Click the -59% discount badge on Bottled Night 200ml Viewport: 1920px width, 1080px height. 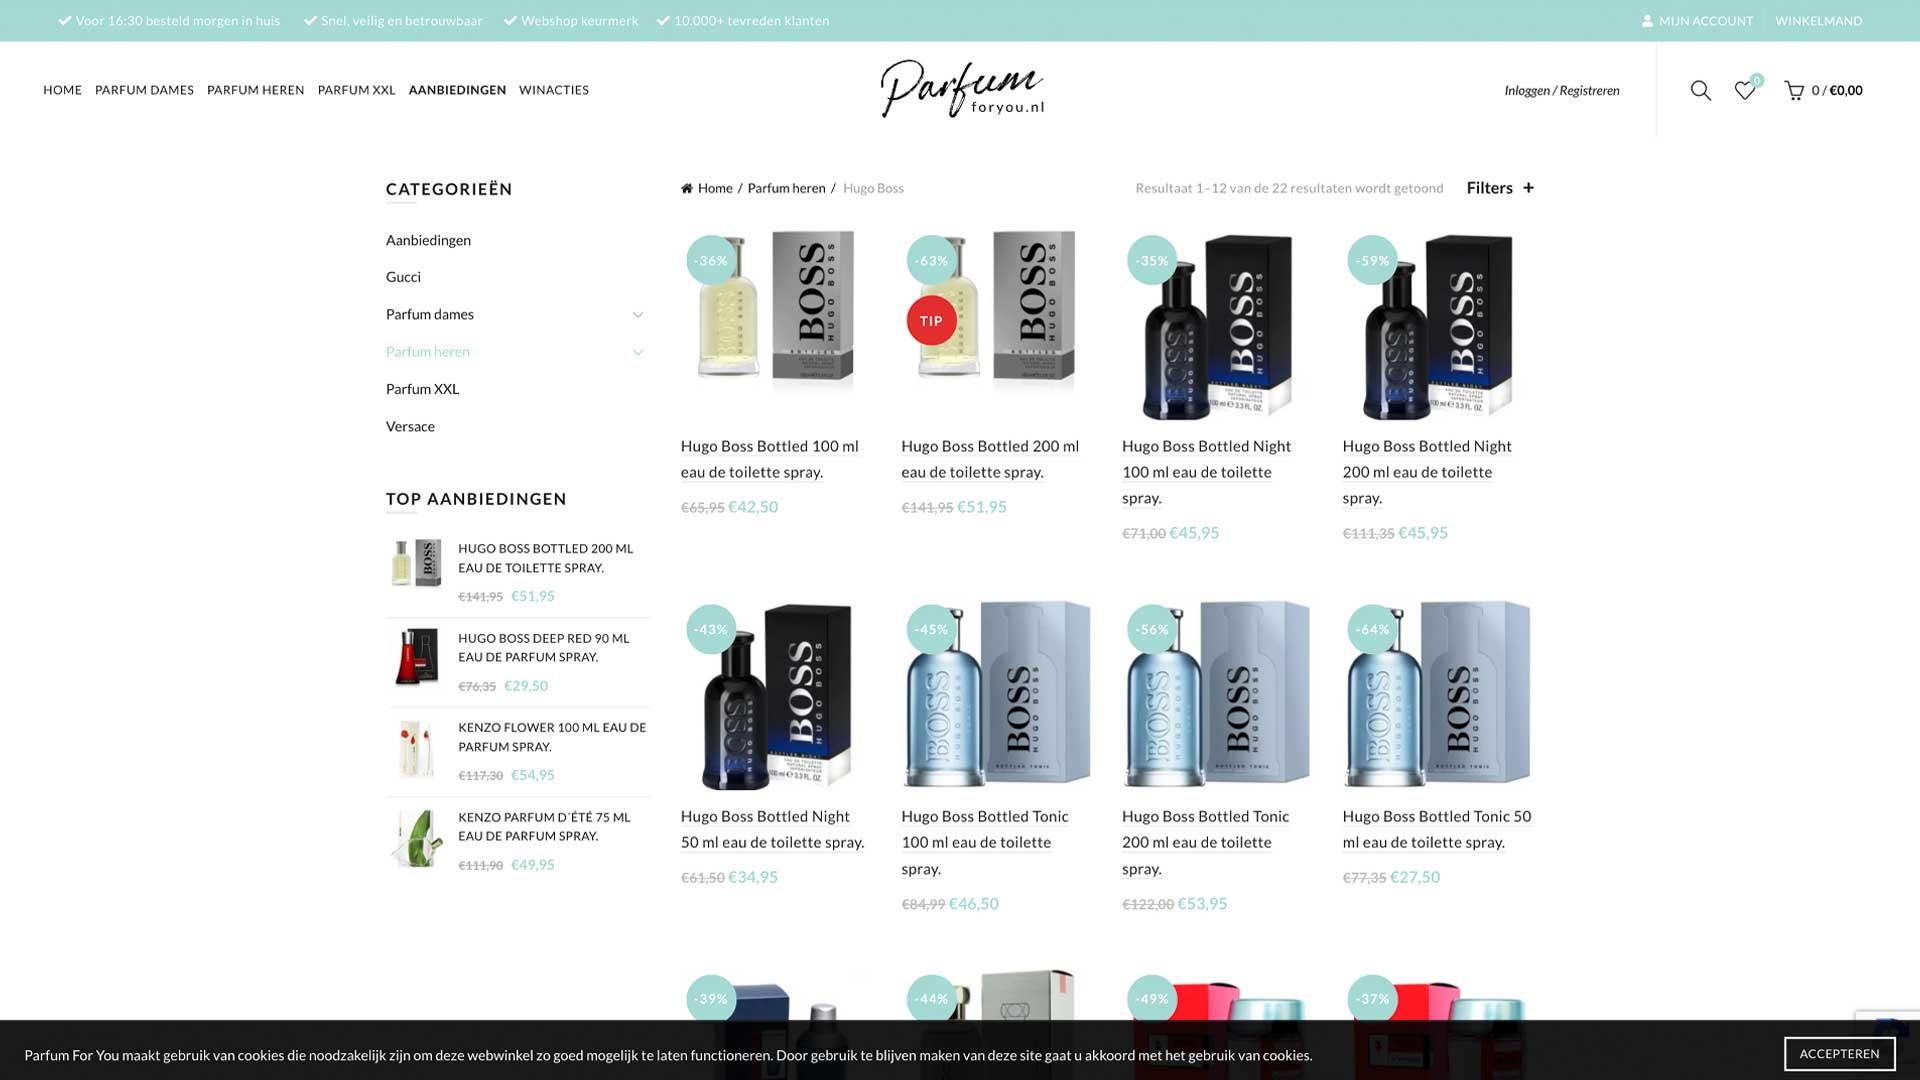(1372, 260)
